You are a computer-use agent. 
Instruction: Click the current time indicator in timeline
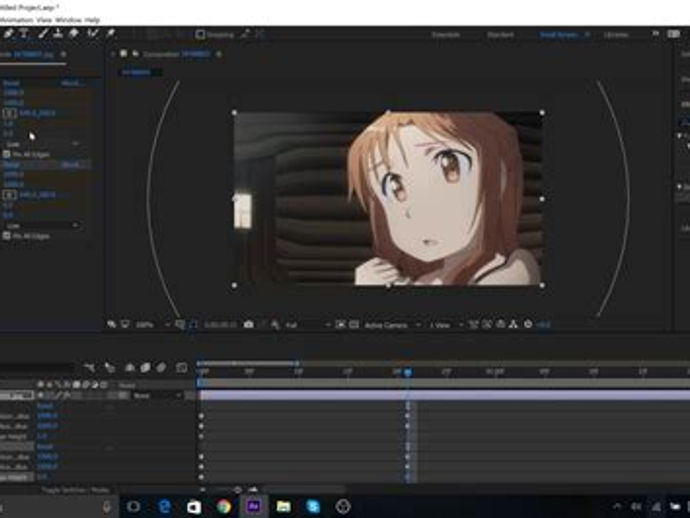pyautogui.click(x=408, y=373)
